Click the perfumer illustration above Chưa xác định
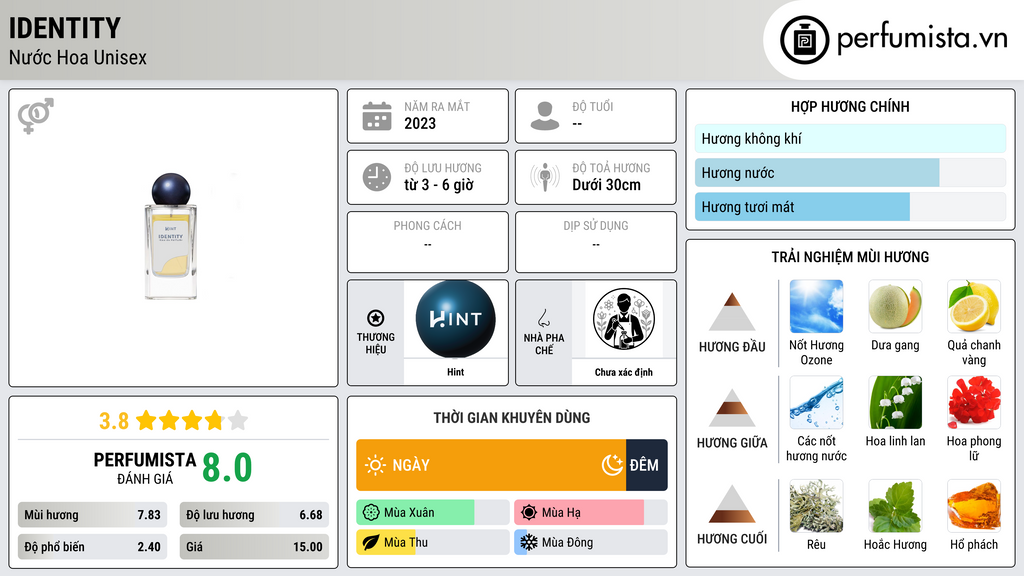Viewport: 1024px width, 576px height. [624, 319]
